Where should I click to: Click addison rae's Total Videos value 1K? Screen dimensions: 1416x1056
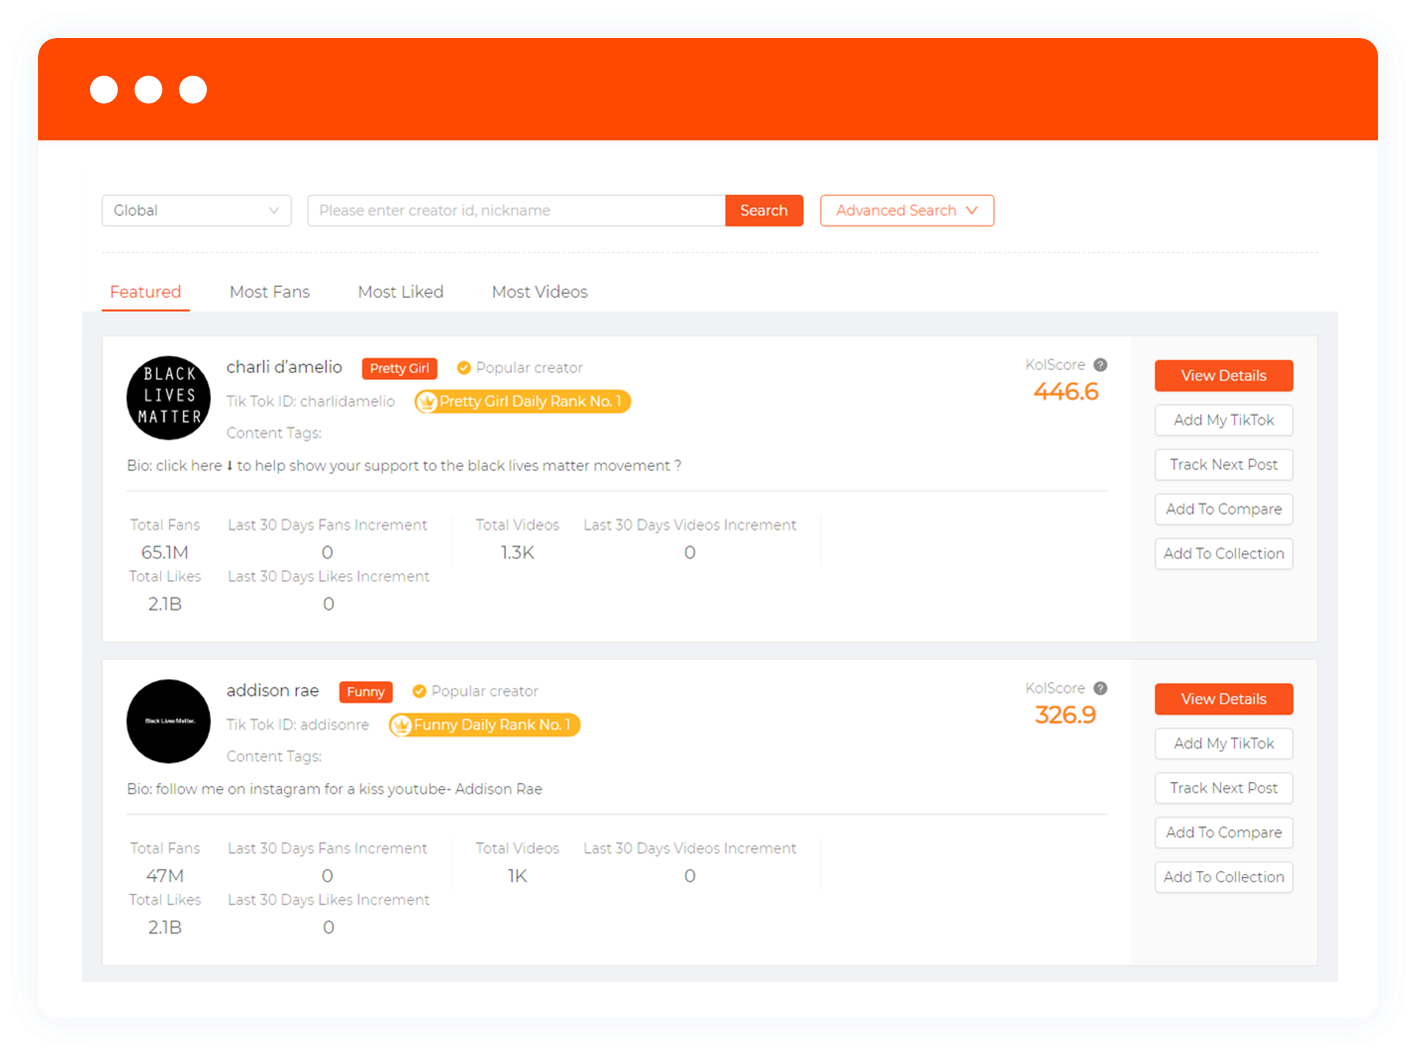click(517, 876)
